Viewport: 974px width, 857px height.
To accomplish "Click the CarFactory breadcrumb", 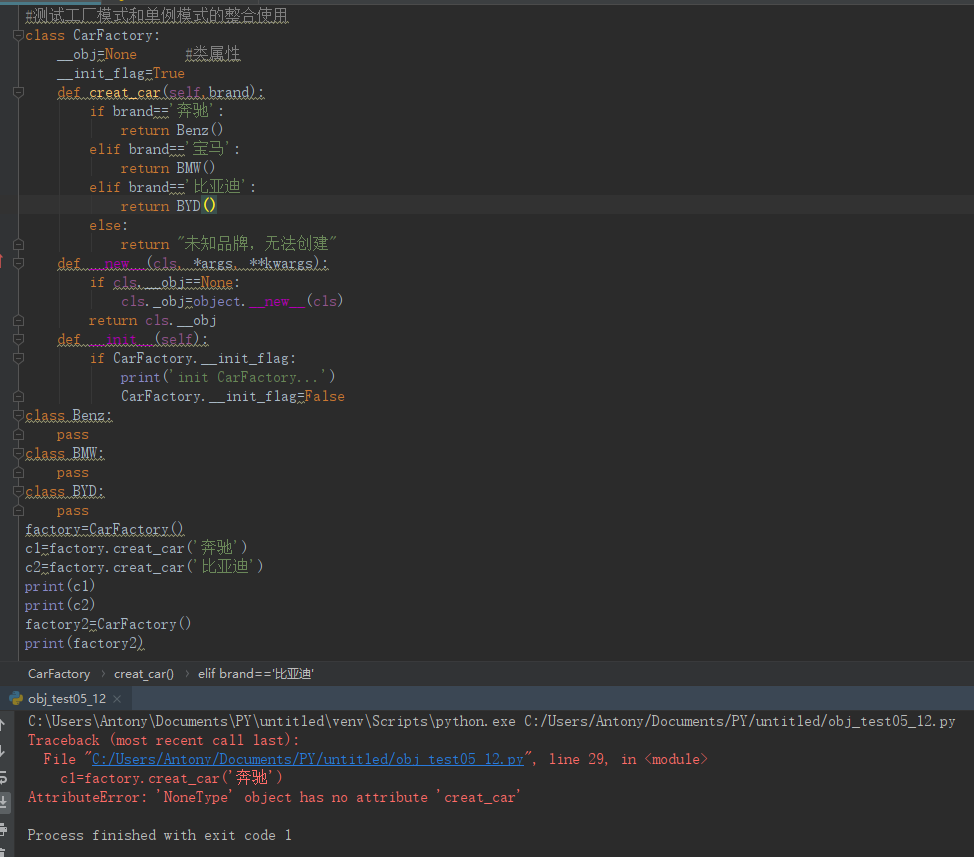I will click(x=59, y=674).
